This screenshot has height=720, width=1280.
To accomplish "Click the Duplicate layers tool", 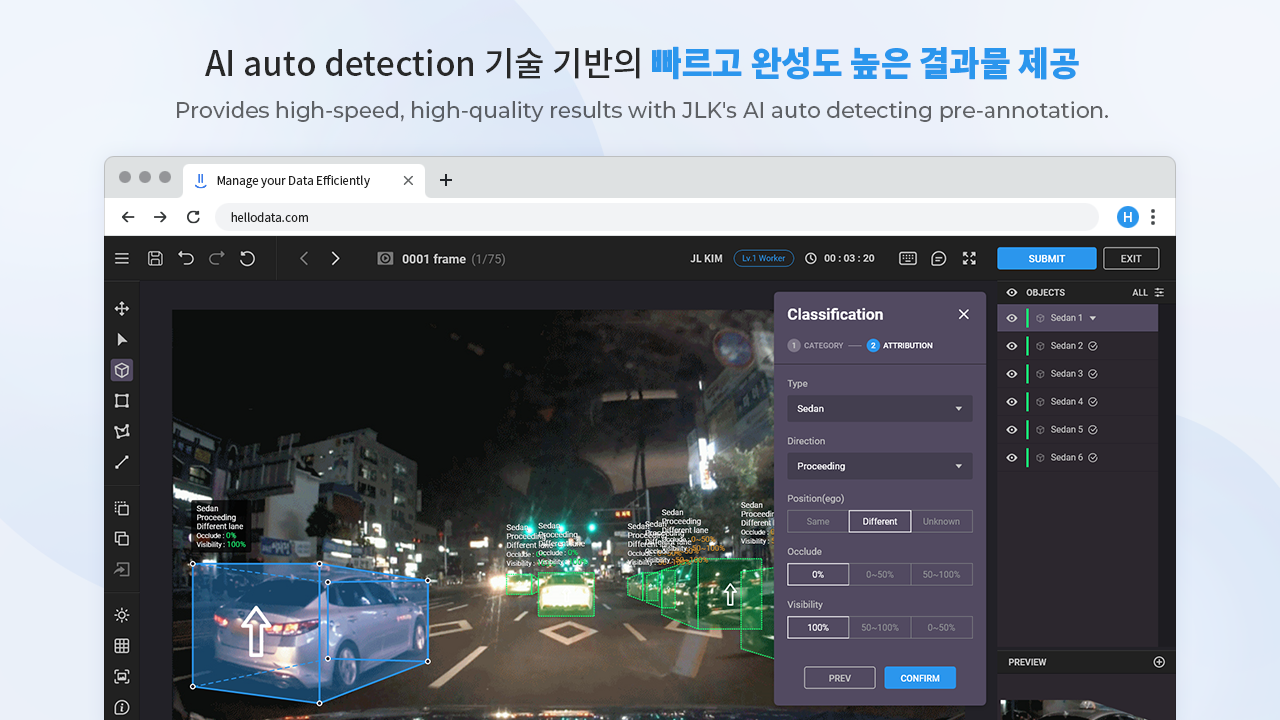I will click(122, 539).
